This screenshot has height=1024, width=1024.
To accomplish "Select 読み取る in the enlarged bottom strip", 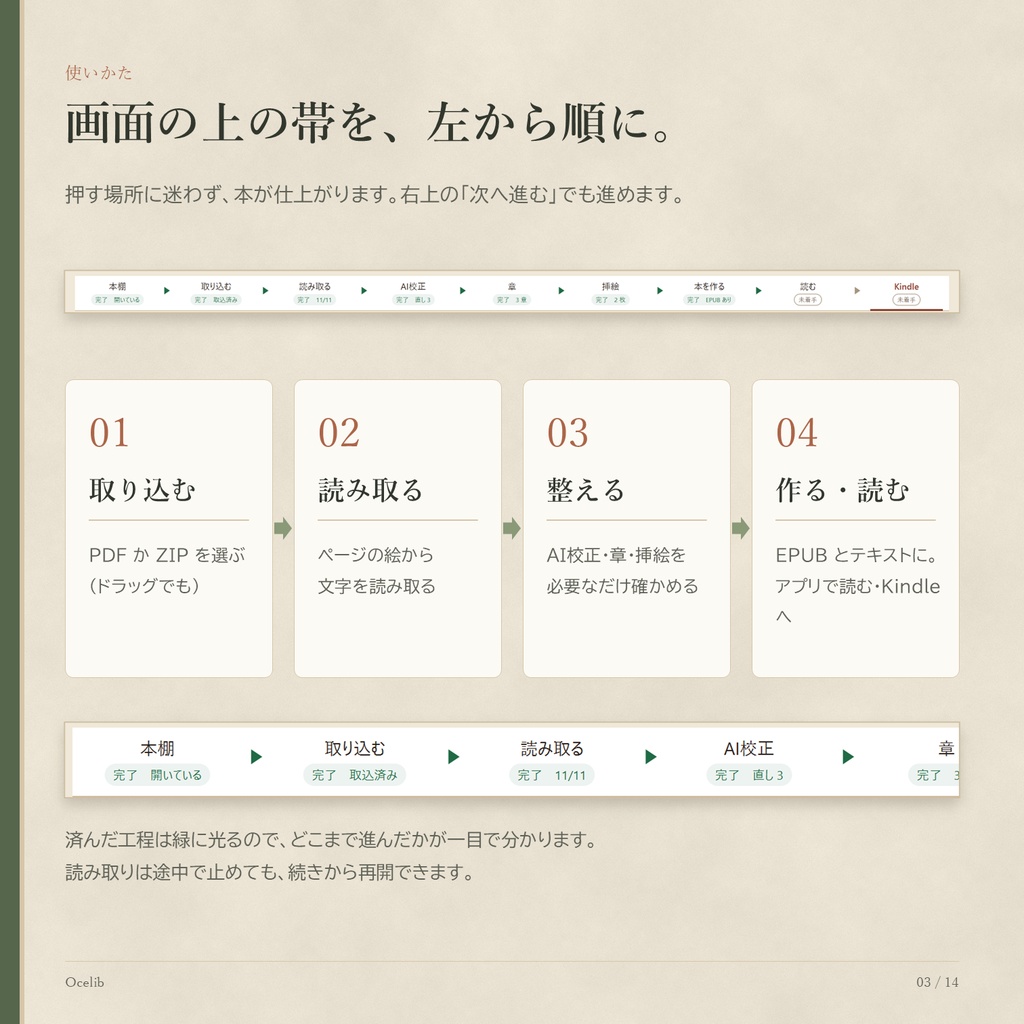I will click(x=552, y=761).
